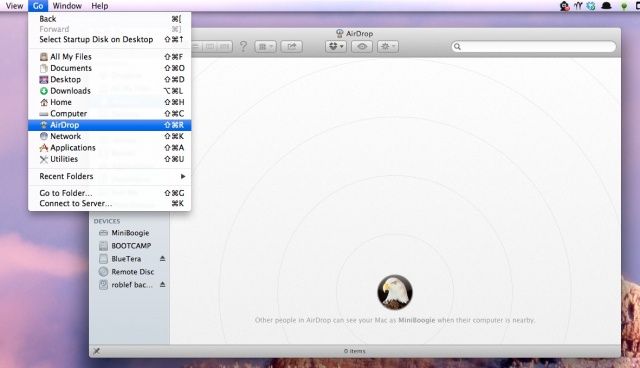Close the Go menu from menu bar

[38, 6]
